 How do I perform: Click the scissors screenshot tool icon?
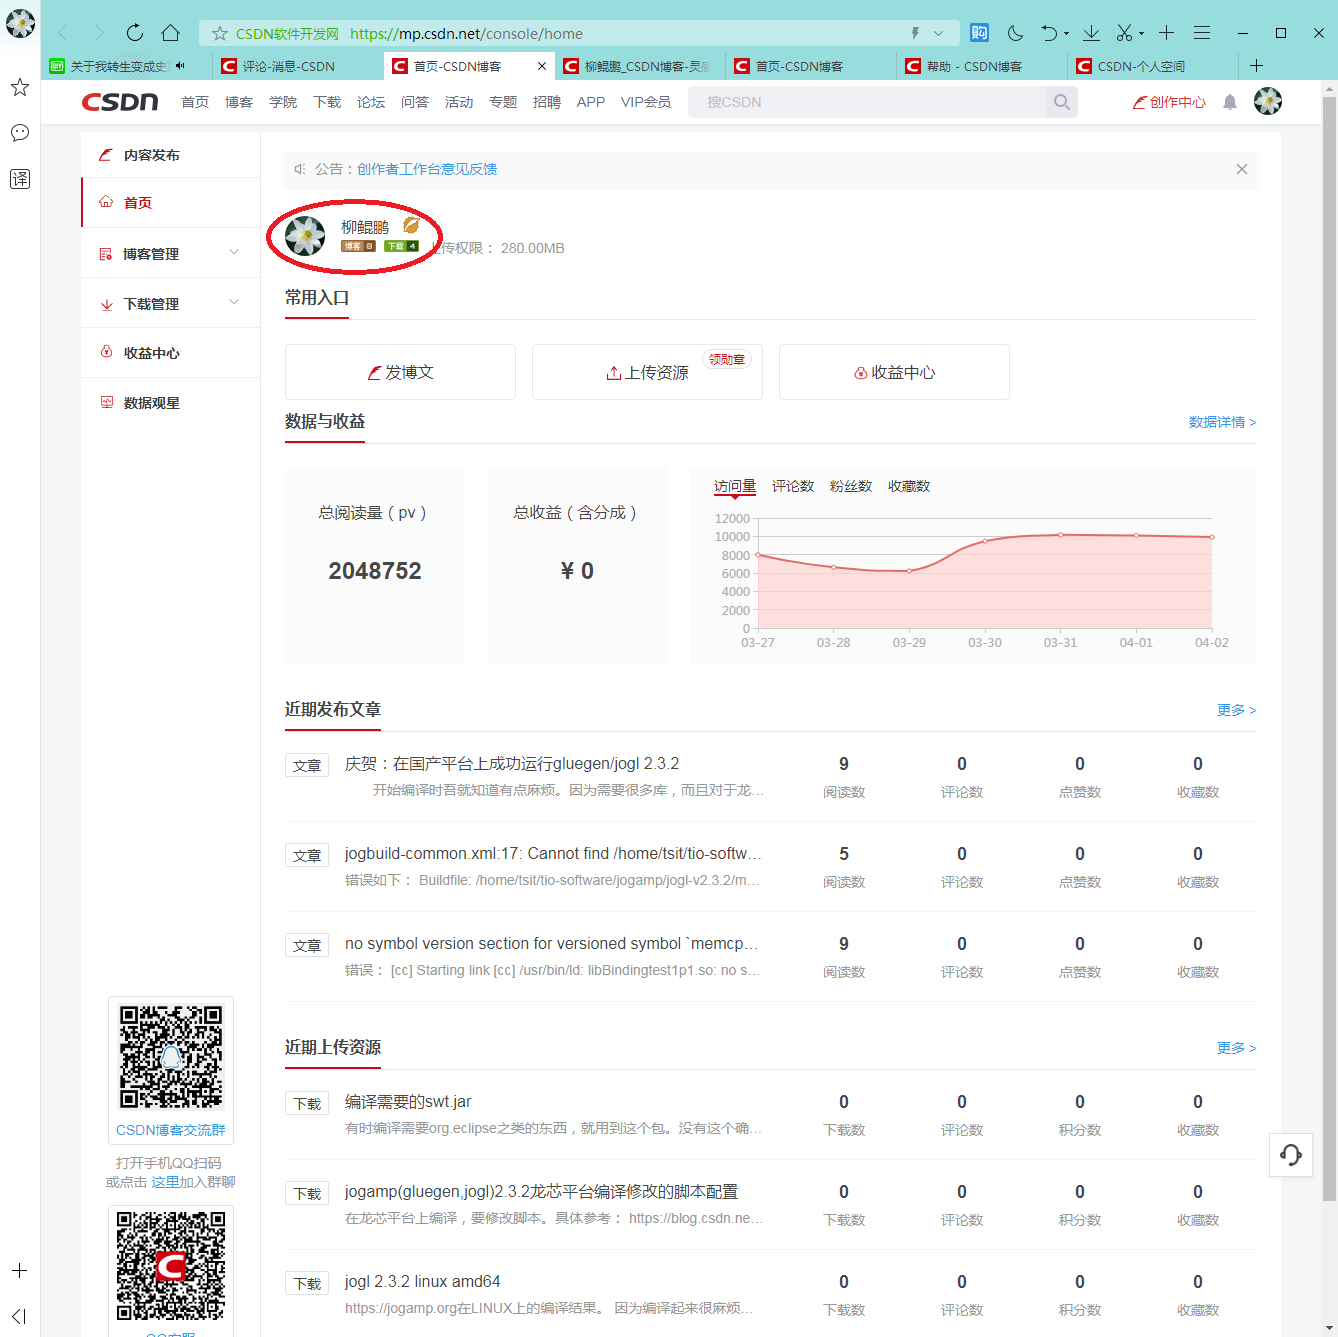click(1125, 33)
